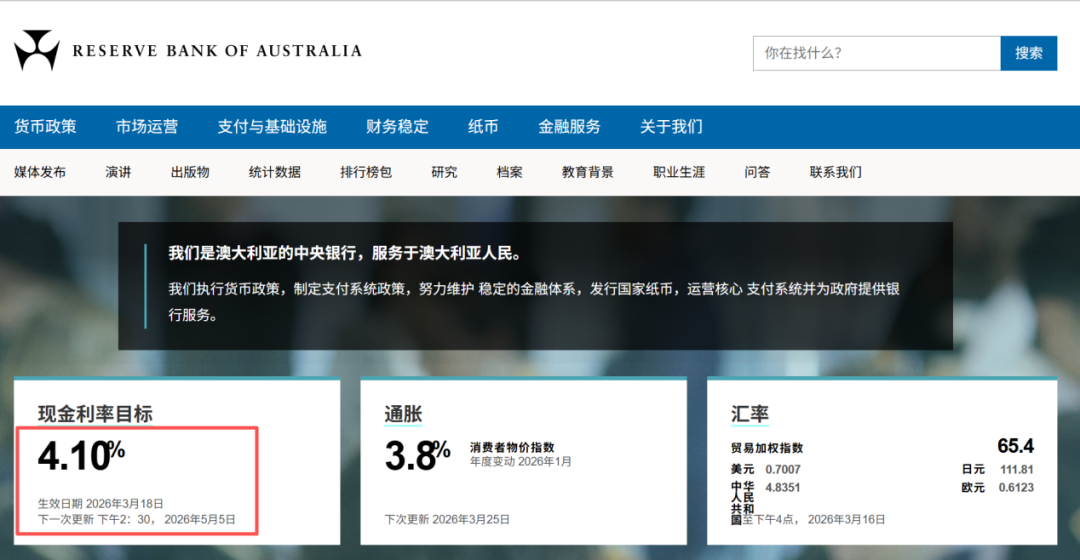1080x560 pixels.
Task: Open the 市场运营 menu
Action: coord(147,127)
